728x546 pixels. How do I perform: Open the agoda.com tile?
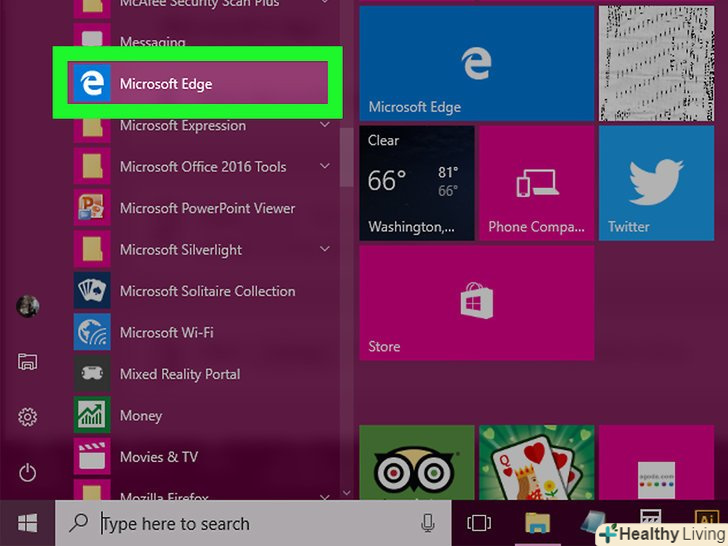click(x=656, y=462)
